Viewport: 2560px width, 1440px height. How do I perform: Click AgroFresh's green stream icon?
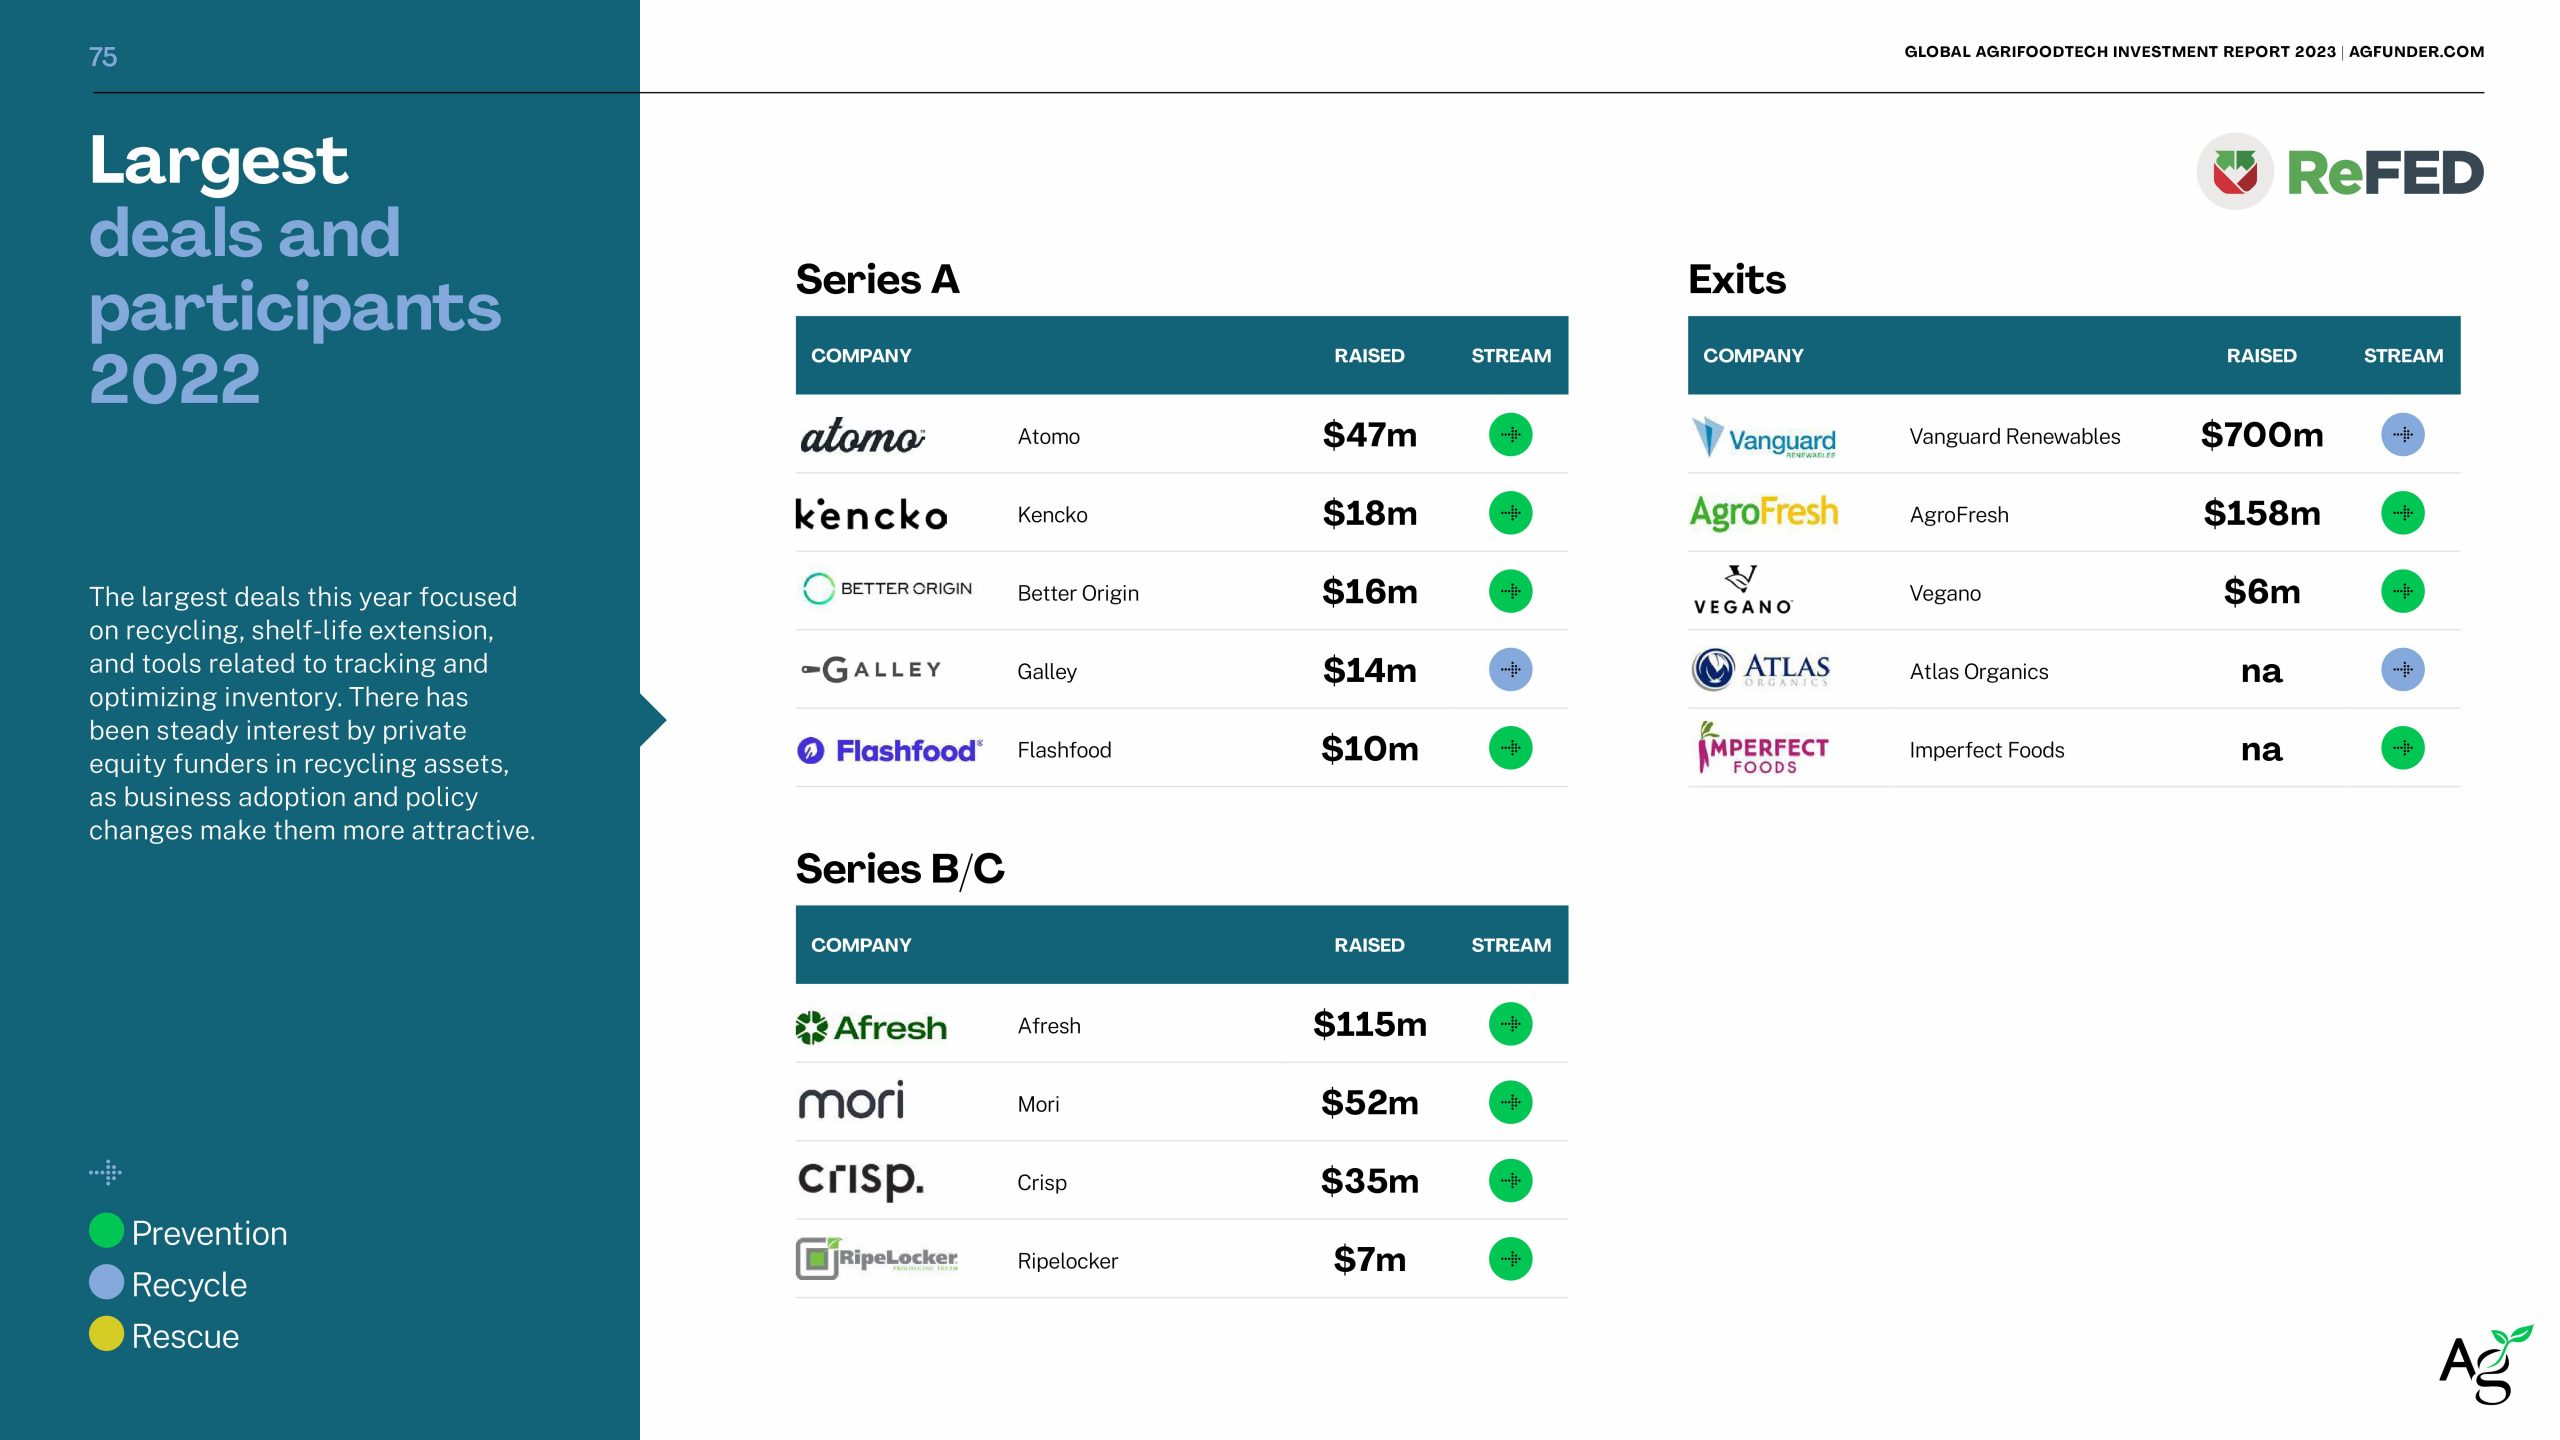click(2402, 513)
